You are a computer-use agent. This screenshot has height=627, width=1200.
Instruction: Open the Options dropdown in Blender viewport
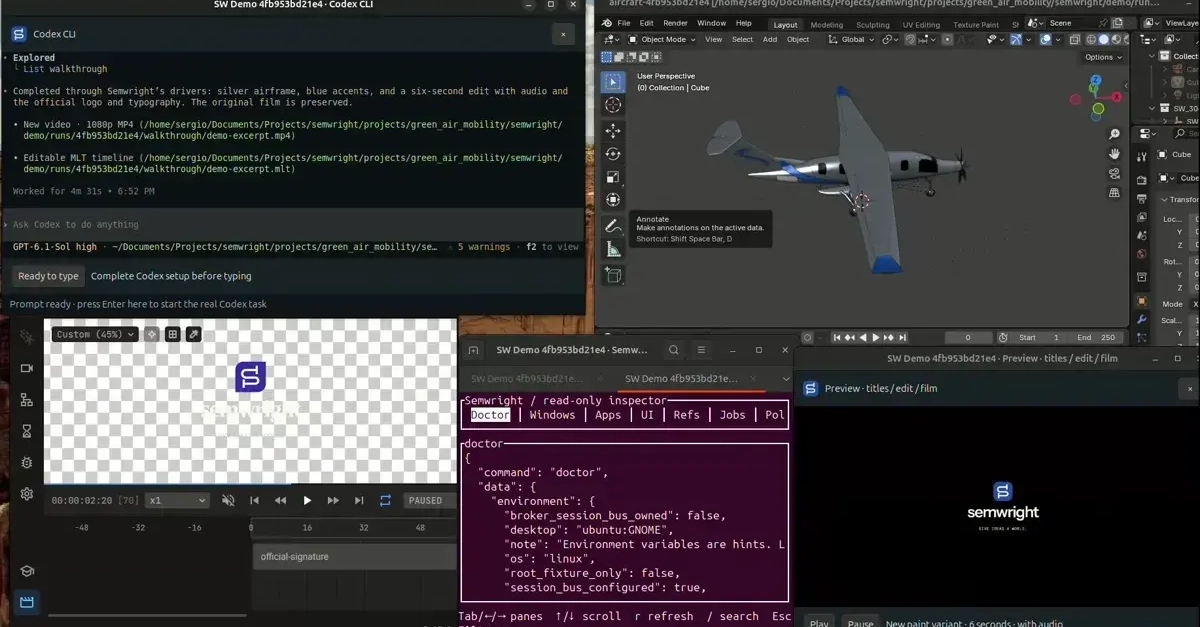point(1103,57)
